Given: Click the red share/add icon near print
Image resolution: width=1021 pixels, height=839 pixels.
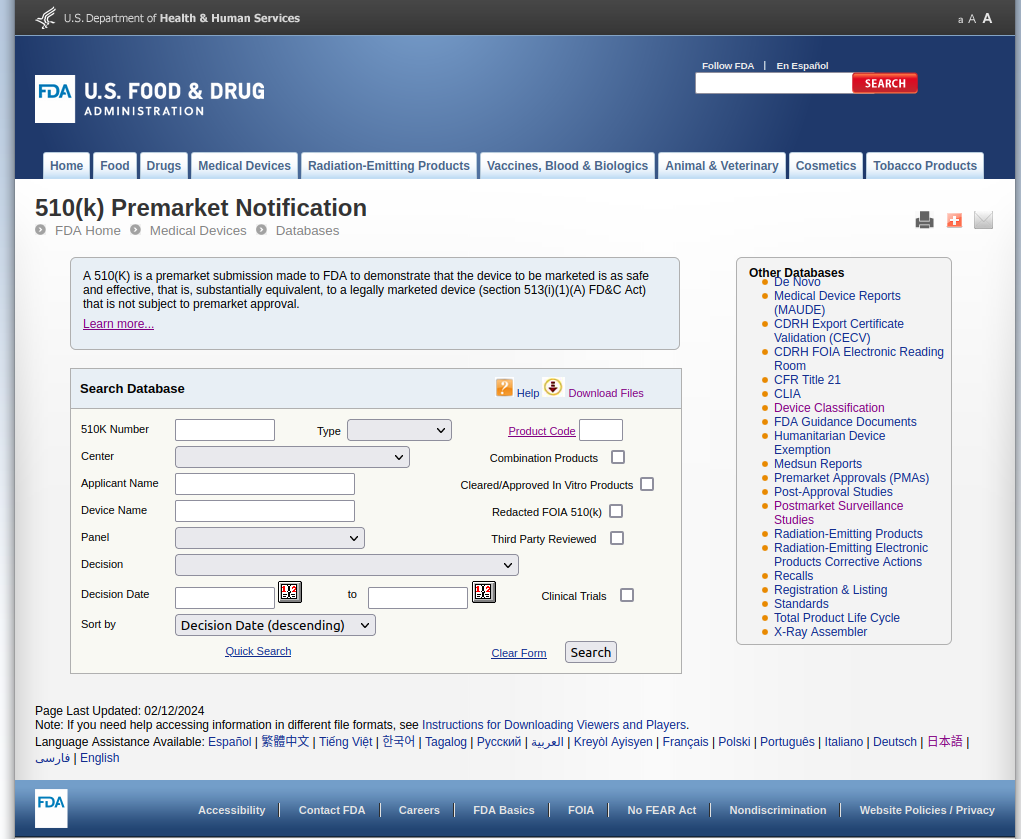Looking at the screenshot, I should point(953,219).
